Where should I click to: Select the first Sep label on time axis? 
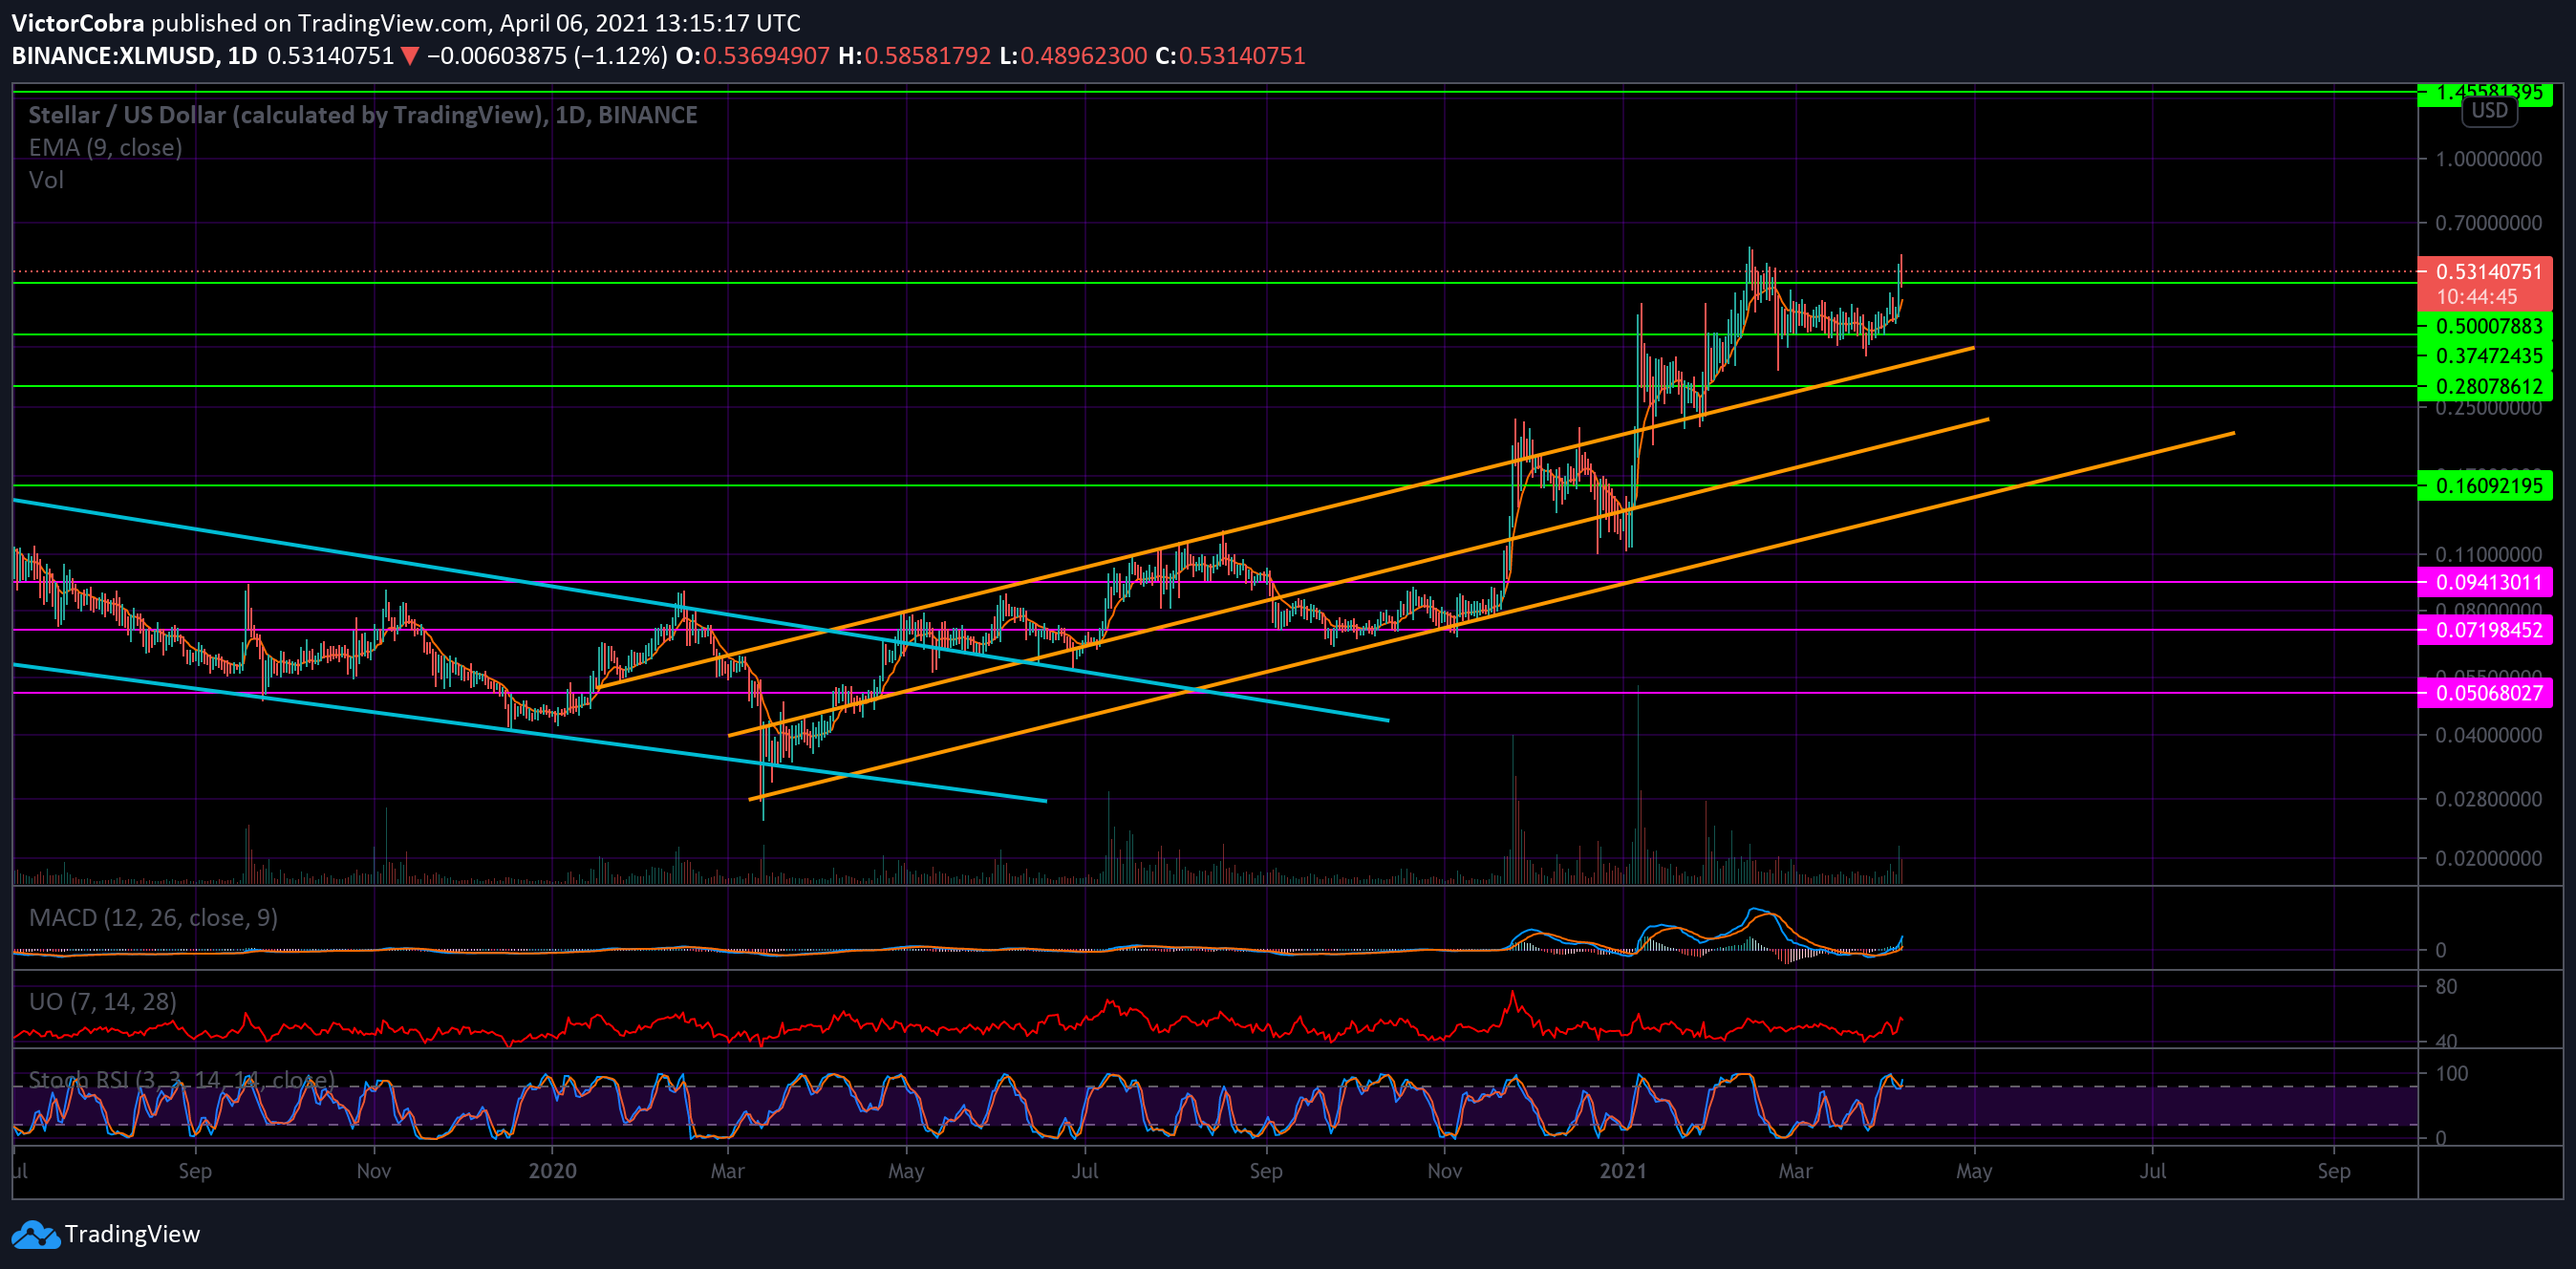[x=195, y=1170]
